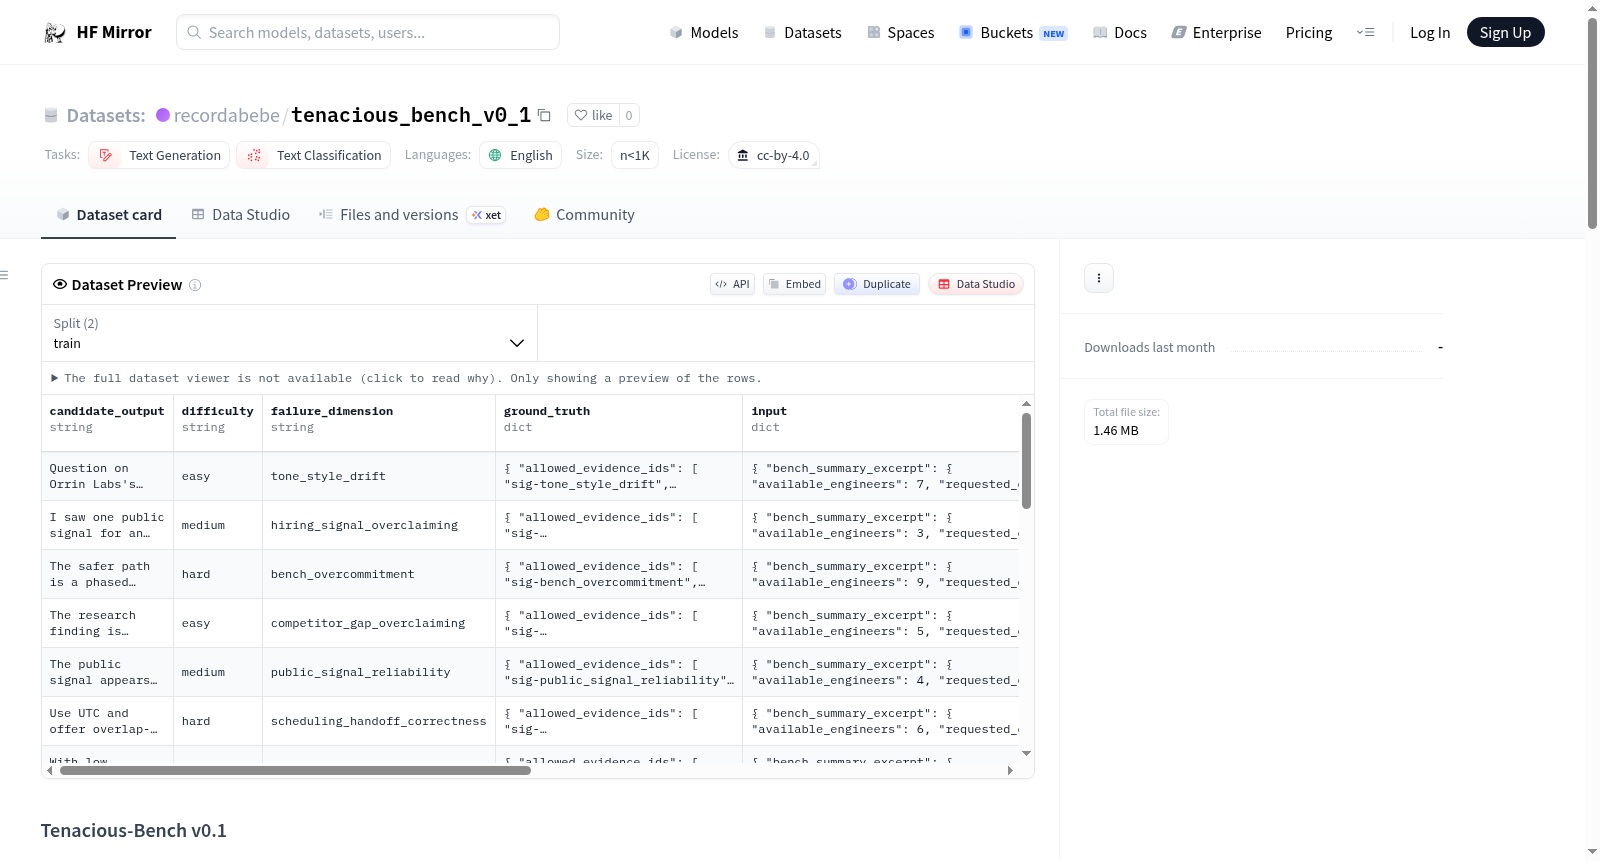Select the hiring_signal_overclaiming cell
This screenshot has width=1600, height=861.
coord(379,525)
